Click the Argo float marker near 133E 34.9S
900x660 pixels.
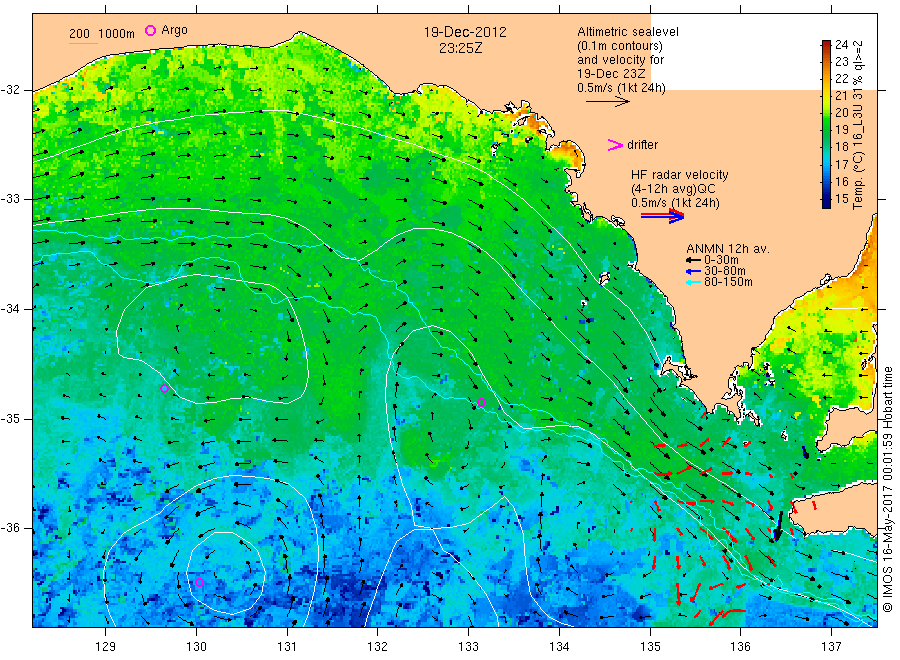click(x=482, y=403)
